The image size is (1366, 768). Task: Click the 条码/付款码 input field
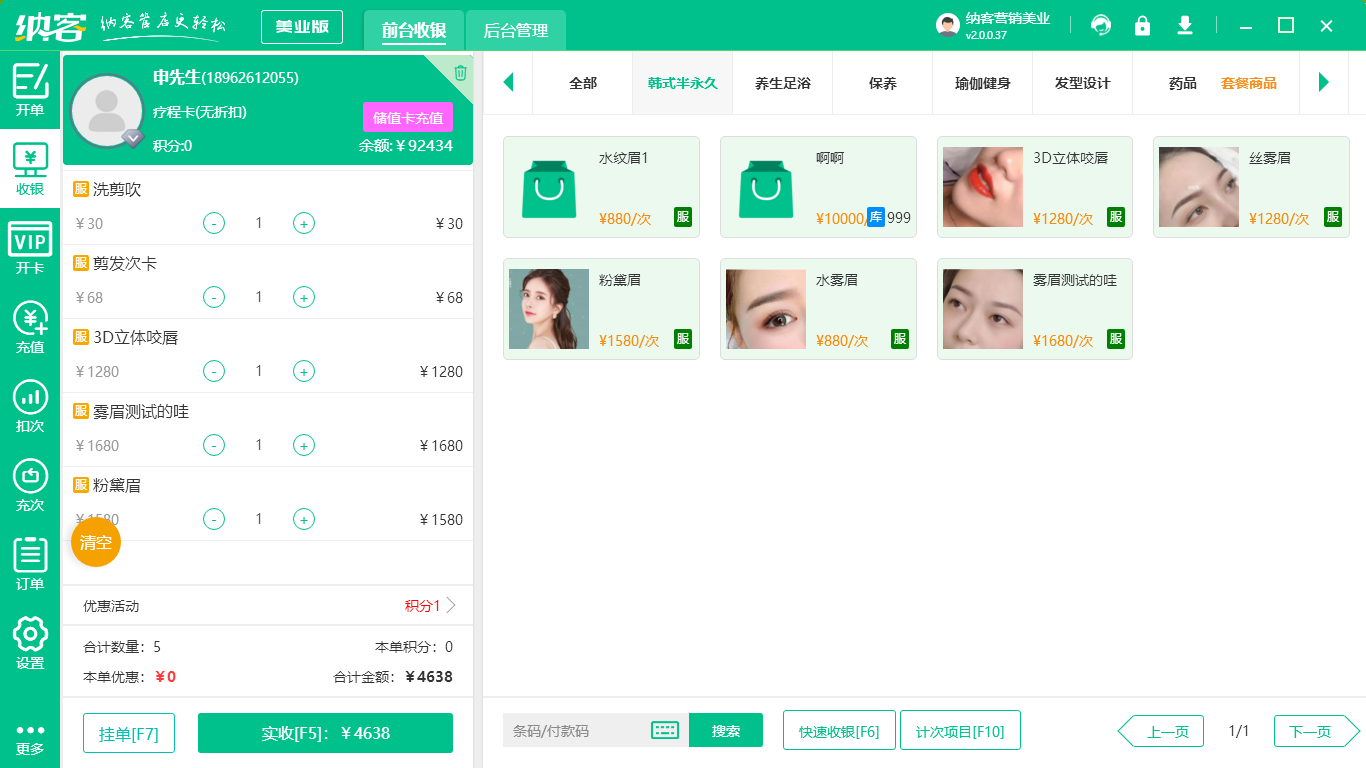pos(575,730)
